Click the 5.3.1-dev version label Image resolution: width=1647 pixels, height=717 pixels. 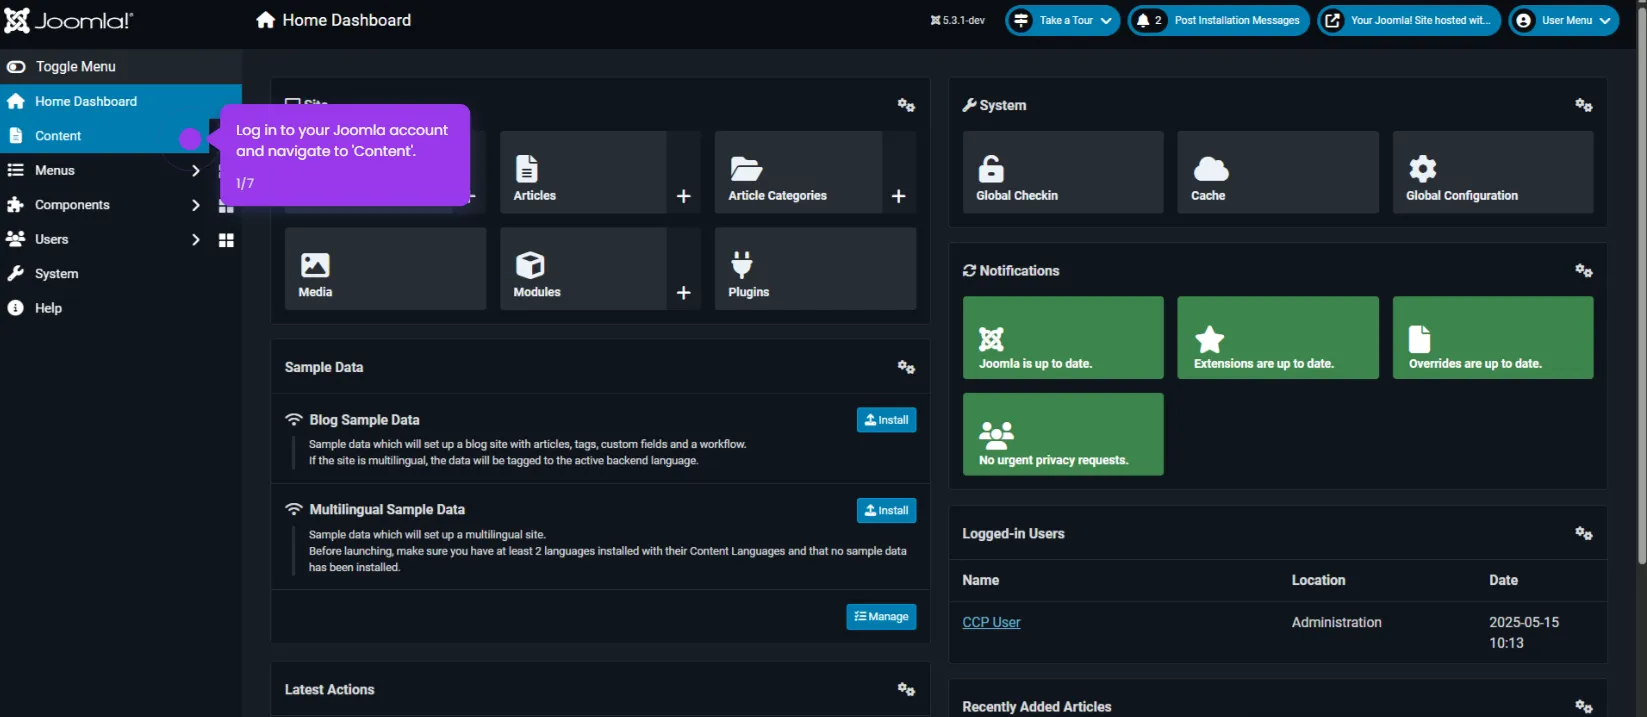[x=957, y=20]
